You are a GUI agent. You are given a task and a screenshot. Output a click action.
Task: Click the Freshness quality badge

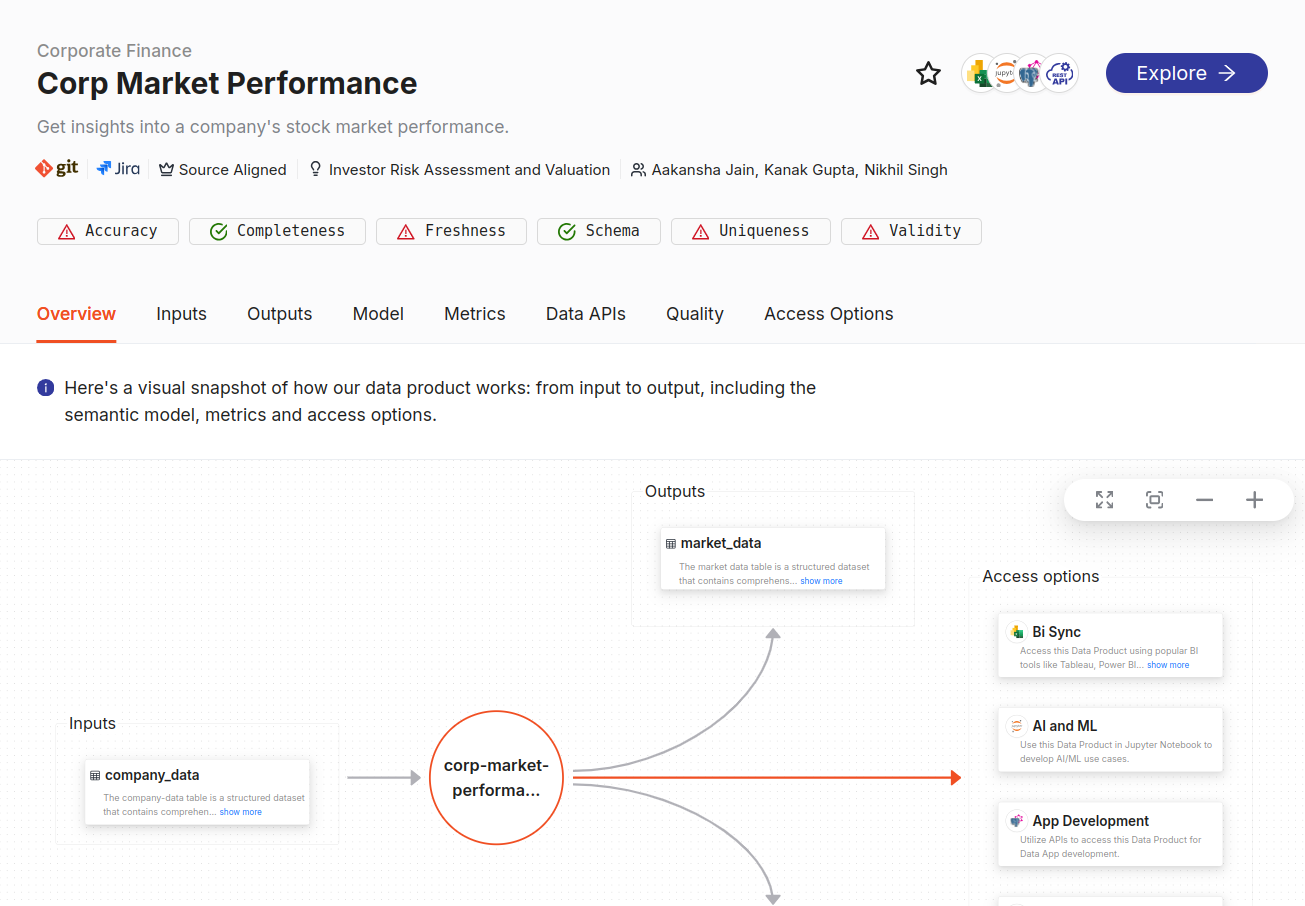[x=451, y=231]
